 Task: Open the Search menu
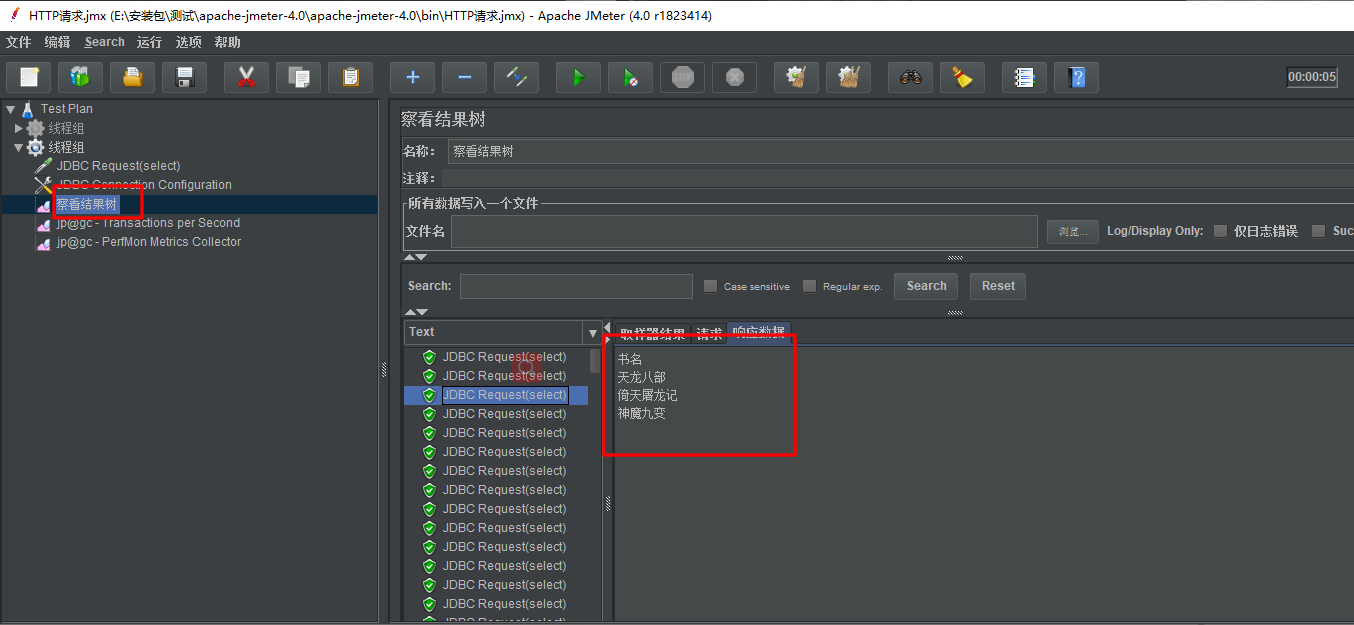tap(105, 42)
